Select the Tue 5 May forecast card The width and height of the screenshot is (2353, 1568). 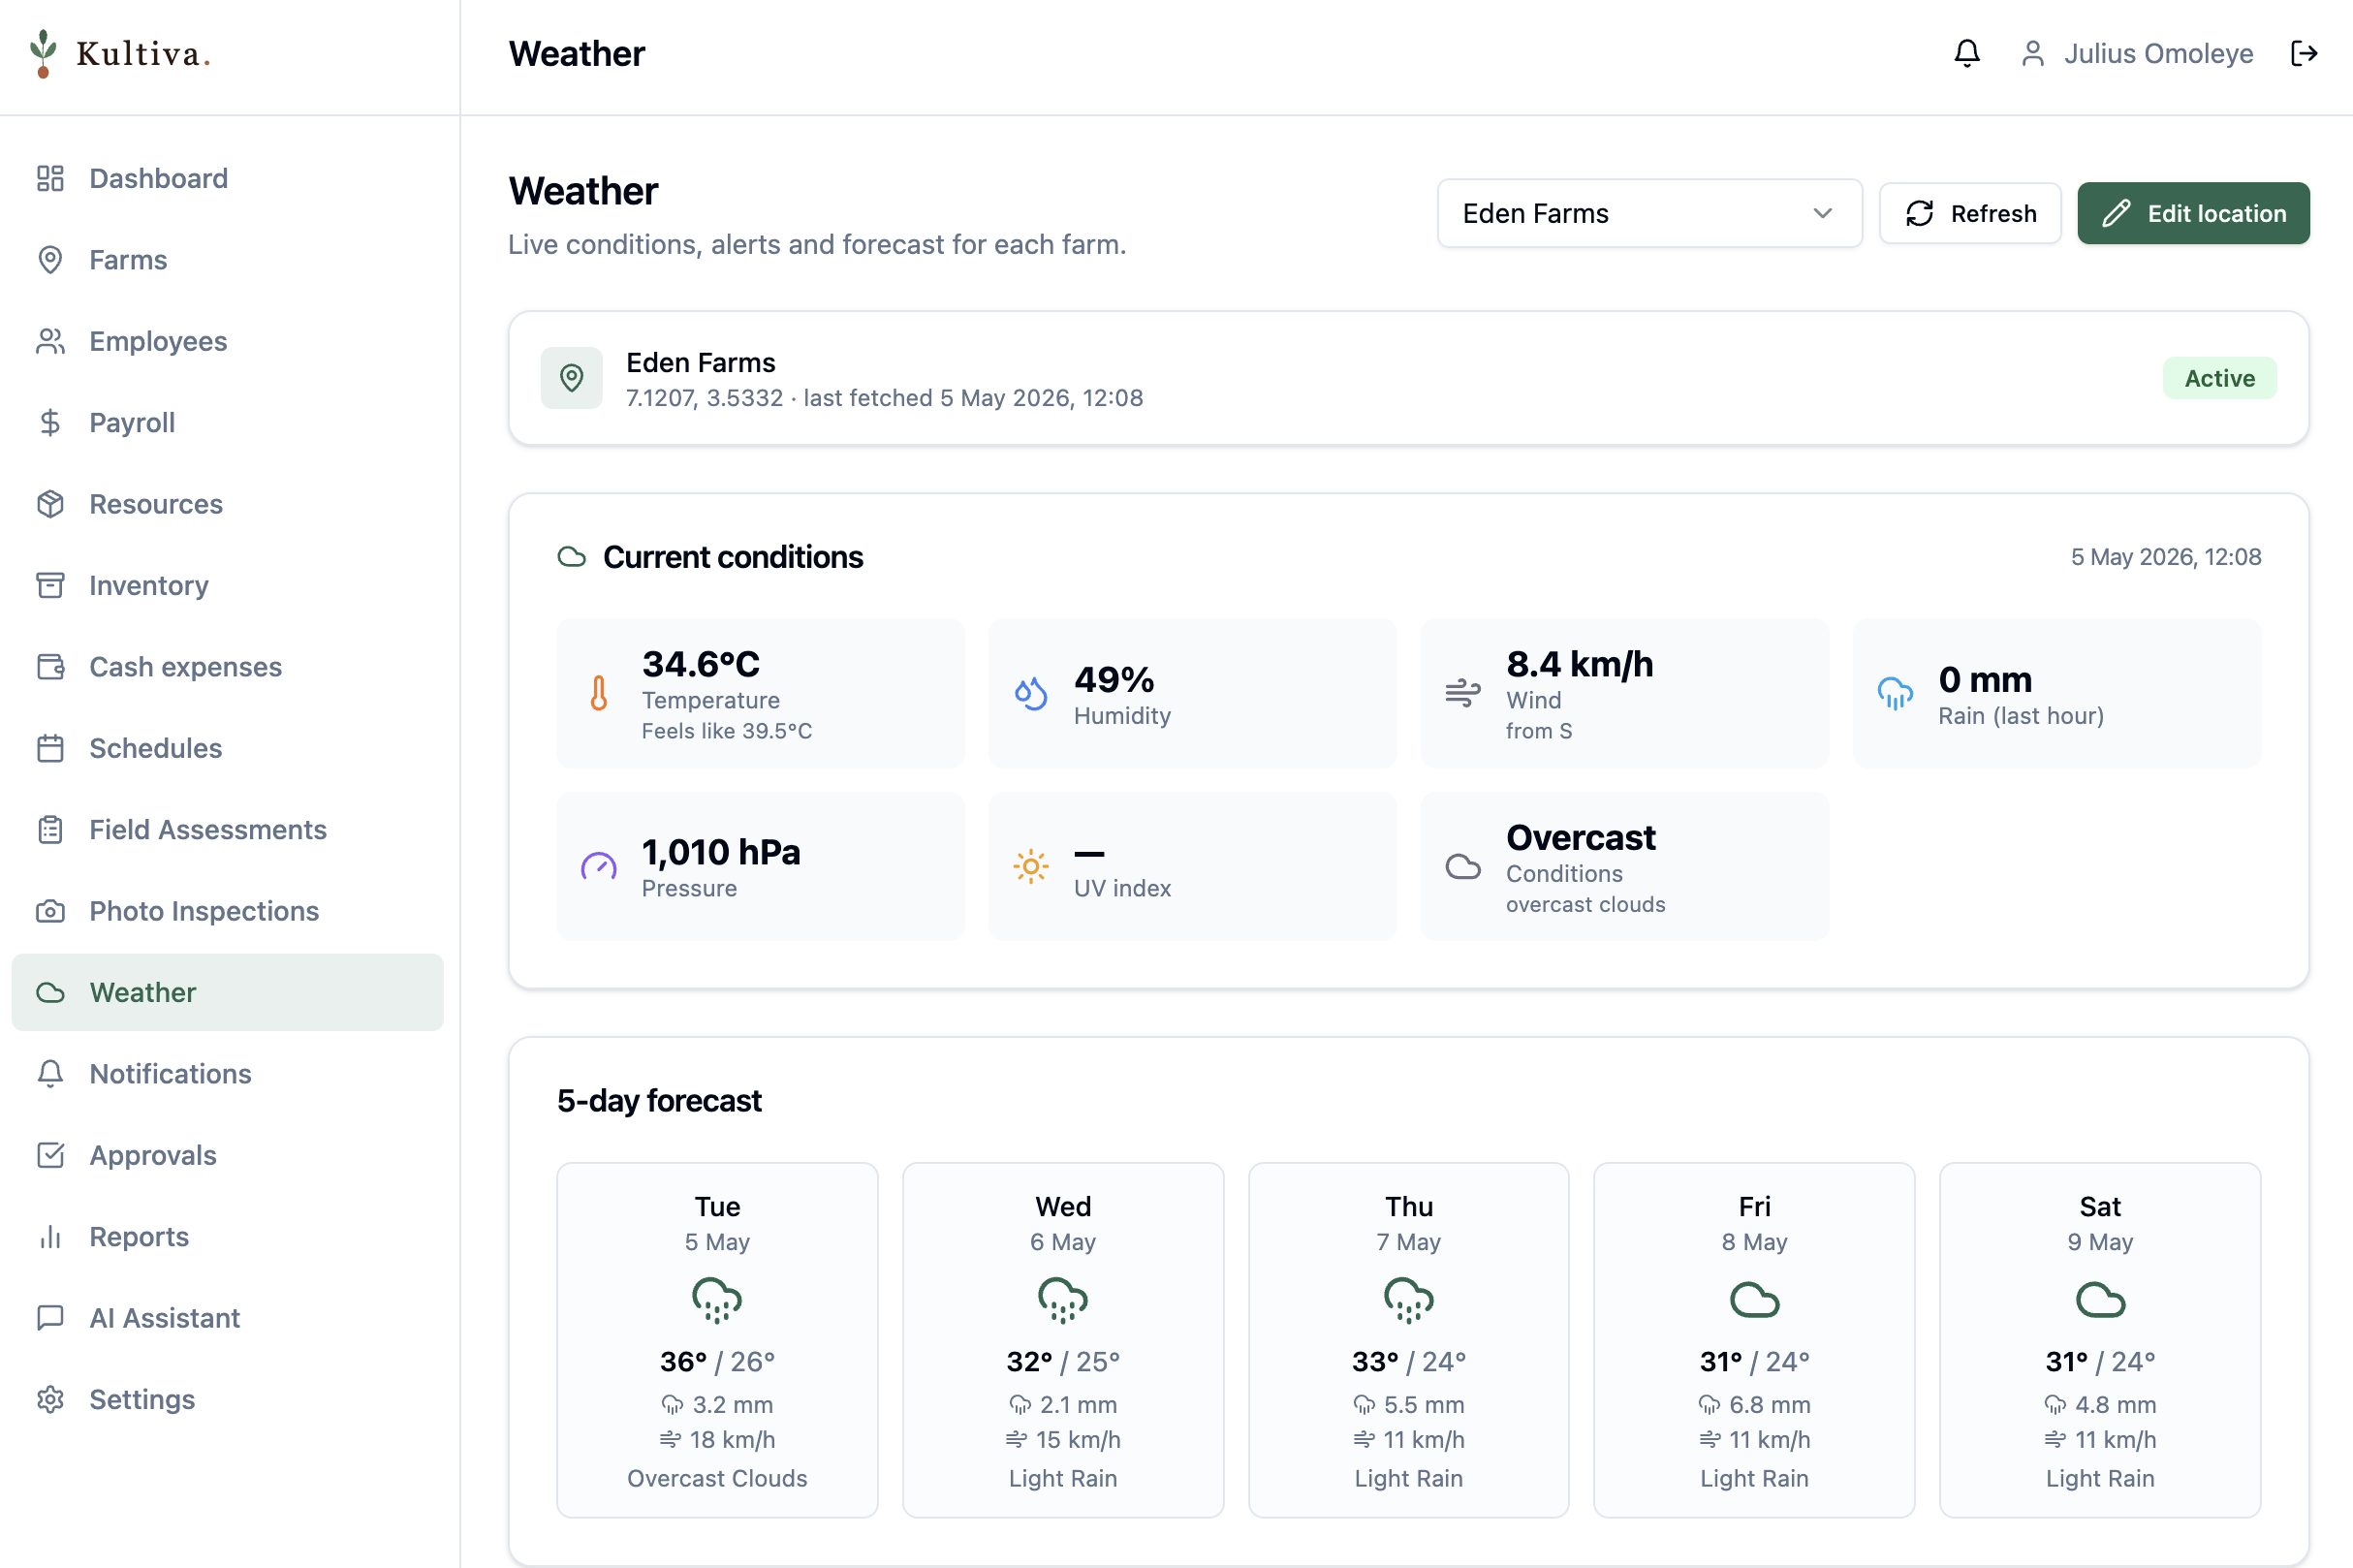click(717, 1340)
